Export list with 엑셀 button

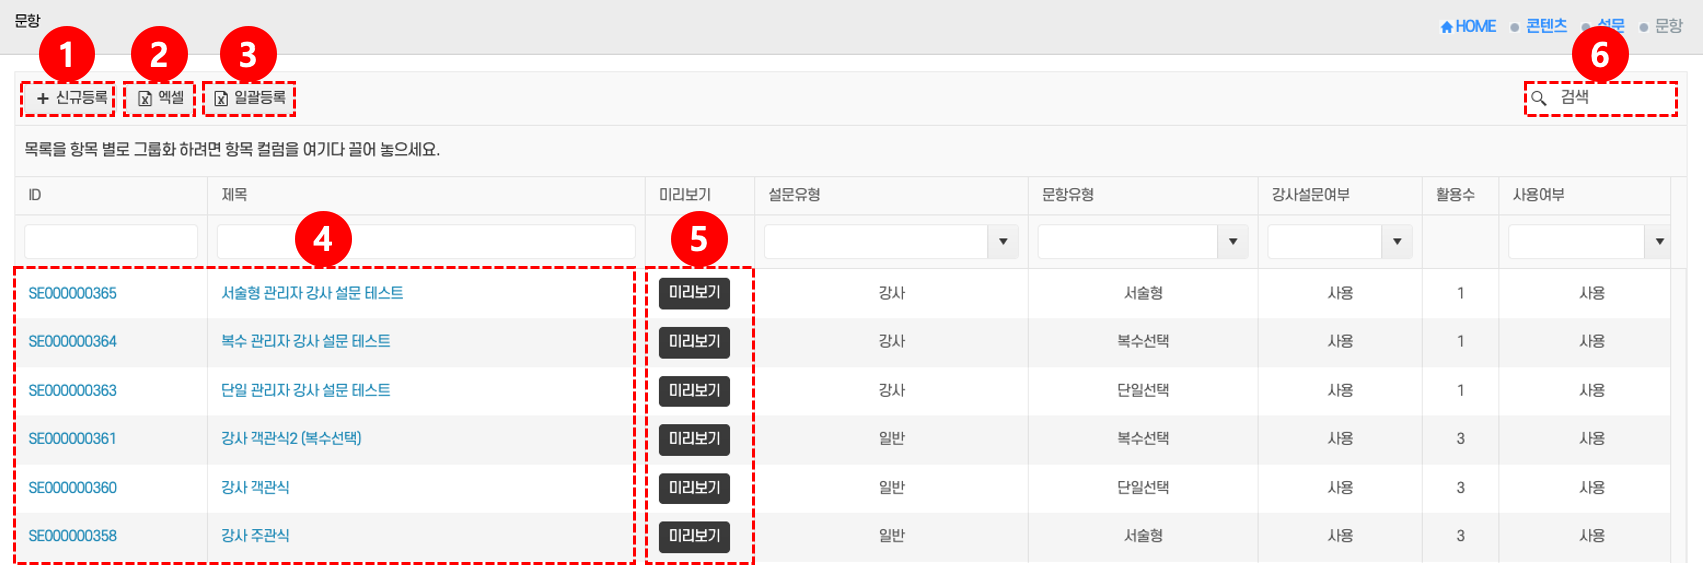(x=161, y=98)
